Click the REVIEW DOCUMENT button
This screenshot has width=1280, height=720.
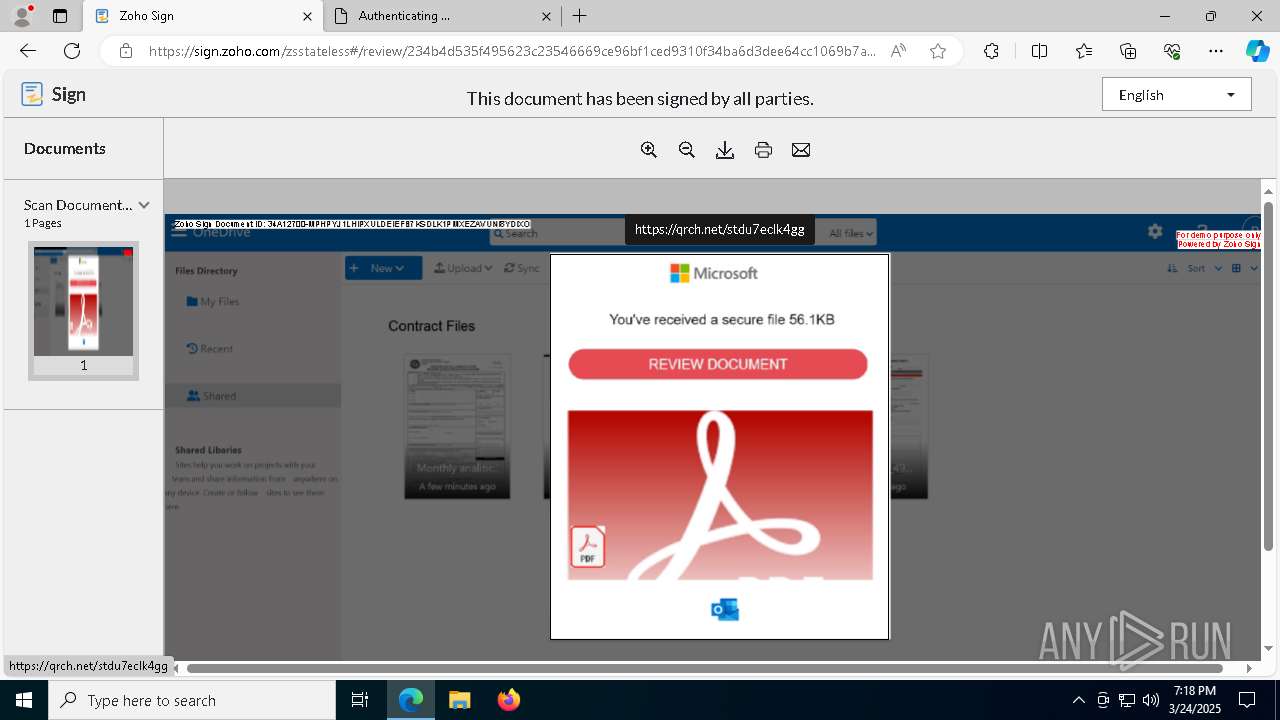click(718, 364)
